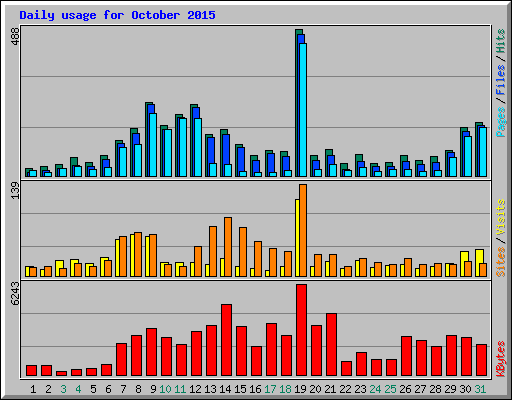Click day 10 on the x-axis

click(165, 389)
